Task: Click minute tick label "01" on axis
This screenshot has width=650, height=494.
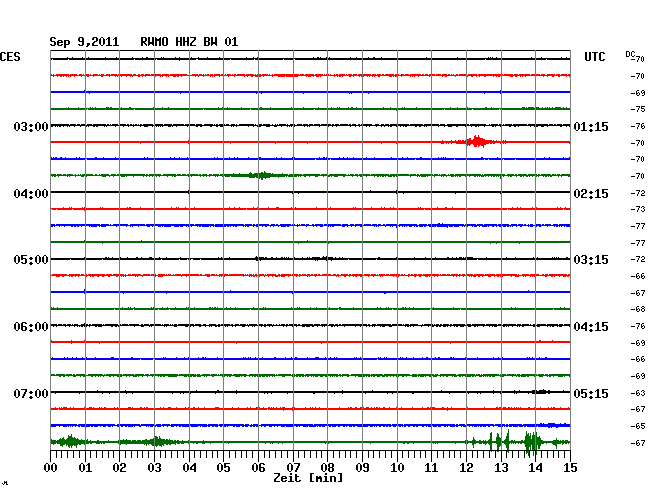Action: coord(85,467)
